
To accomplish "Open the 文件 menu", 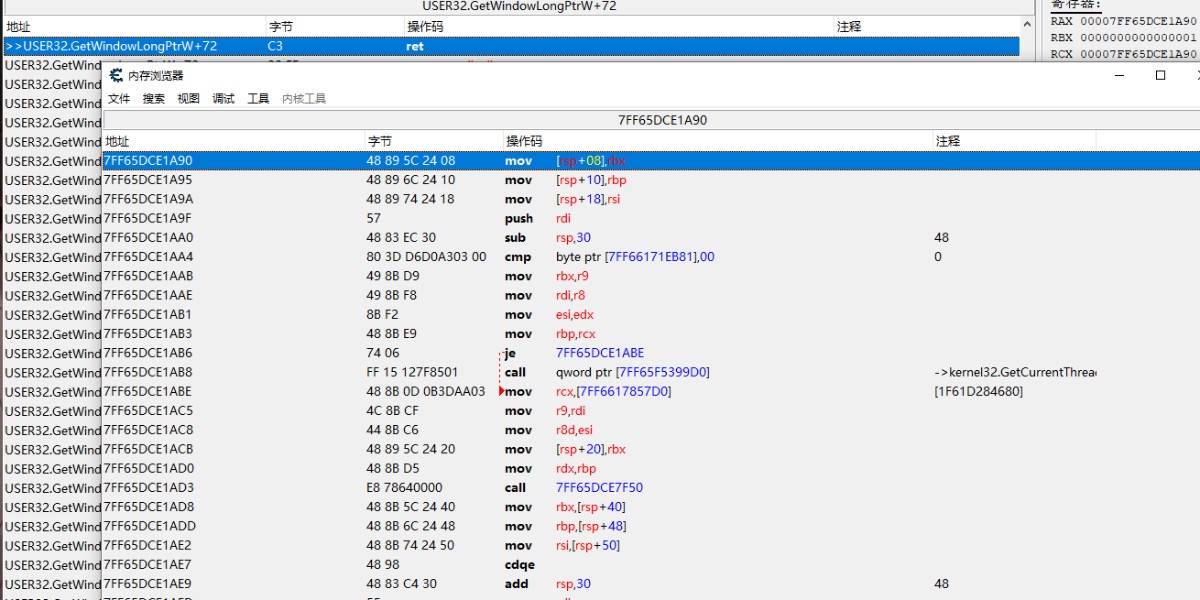I will pos(119,99).
